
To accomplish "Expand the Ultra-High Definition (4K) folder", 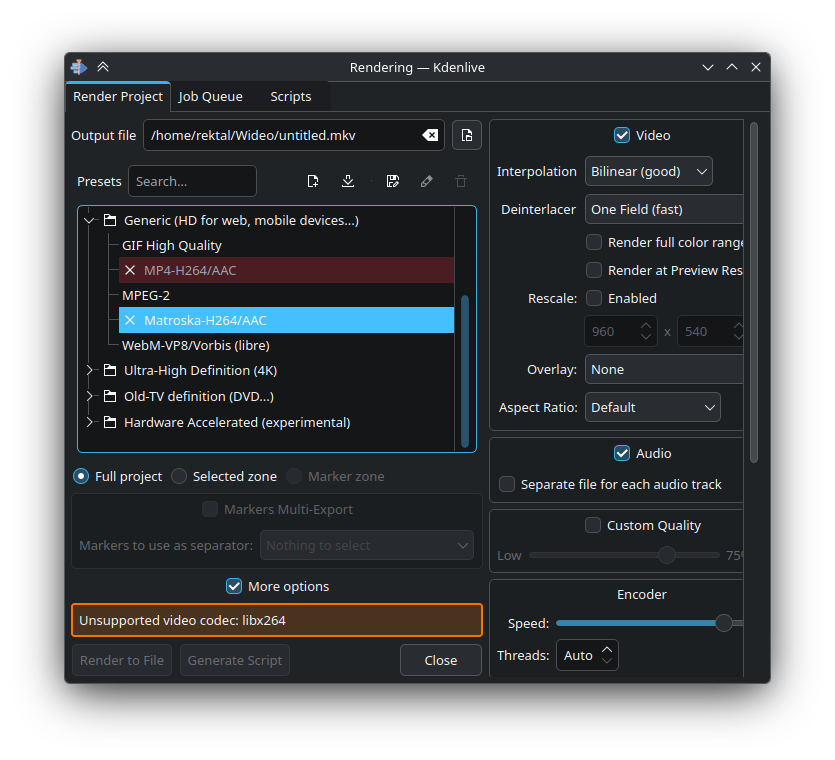I will tap(89, 370).
